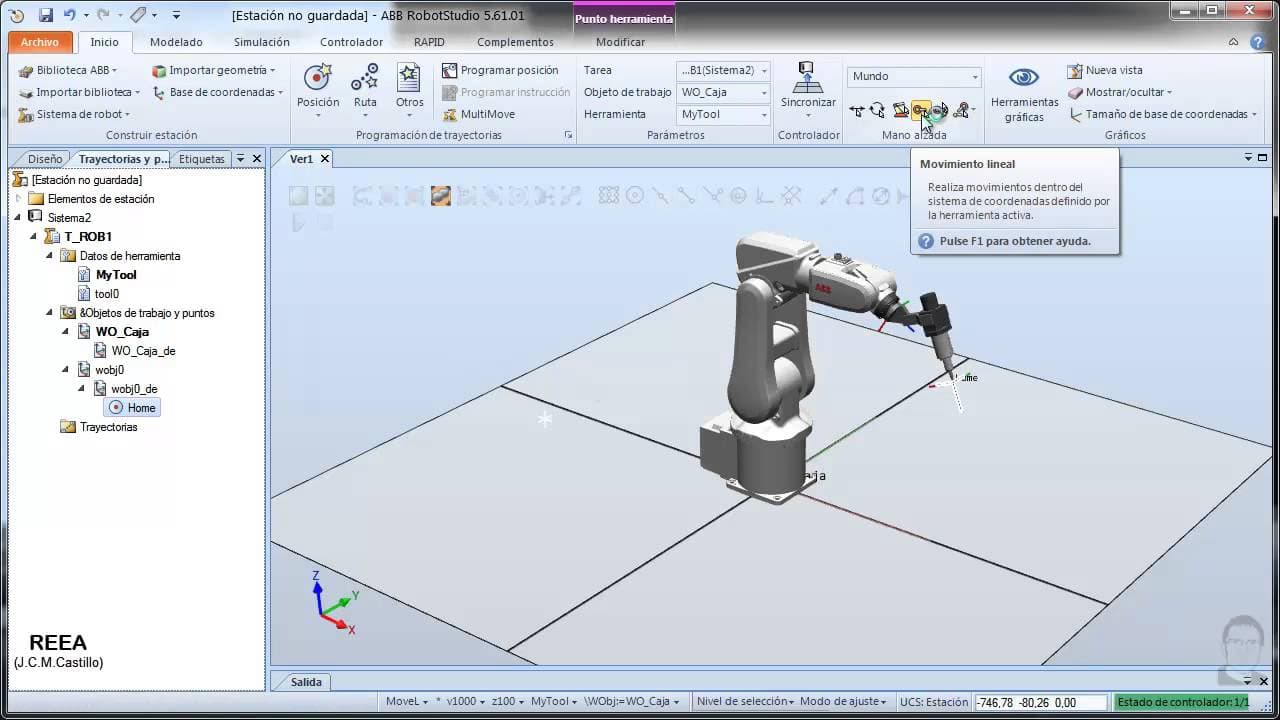Click the UCS coordinates field

pos(1040,703)
